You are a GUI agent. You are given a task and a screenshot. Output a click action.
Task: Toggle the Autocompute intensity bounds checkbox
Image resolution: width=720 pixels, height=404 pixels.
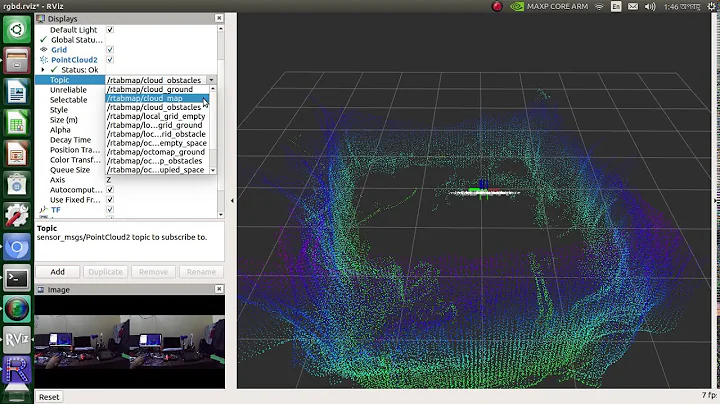(x=110, y=190)
